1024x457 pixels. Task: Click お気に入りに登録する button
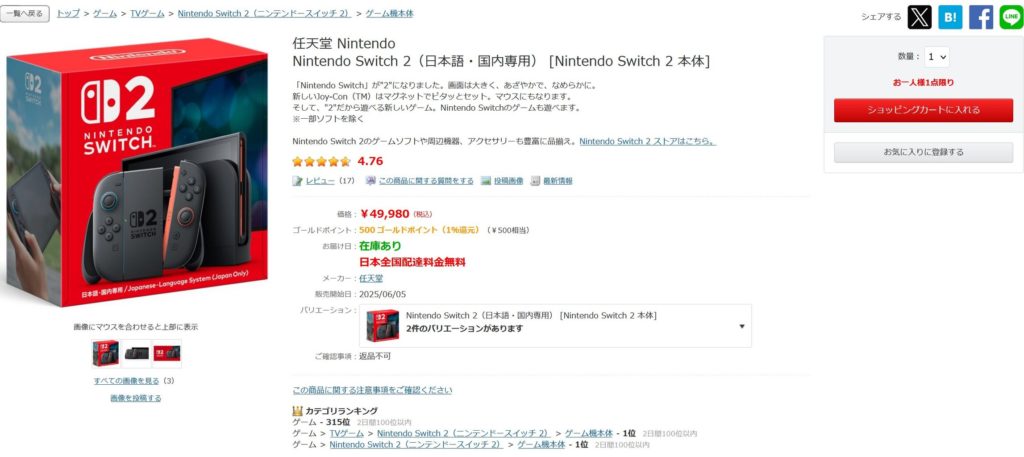tap(923, 152)
